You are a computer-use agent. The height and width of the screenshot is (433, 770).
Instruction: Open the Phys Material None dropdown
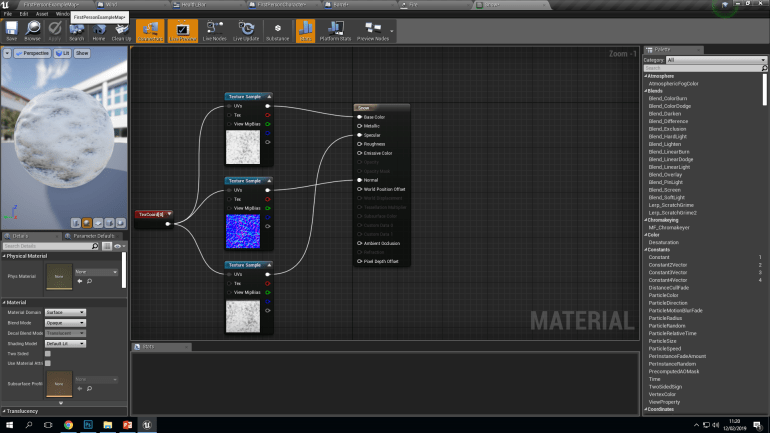coord(96,272)
